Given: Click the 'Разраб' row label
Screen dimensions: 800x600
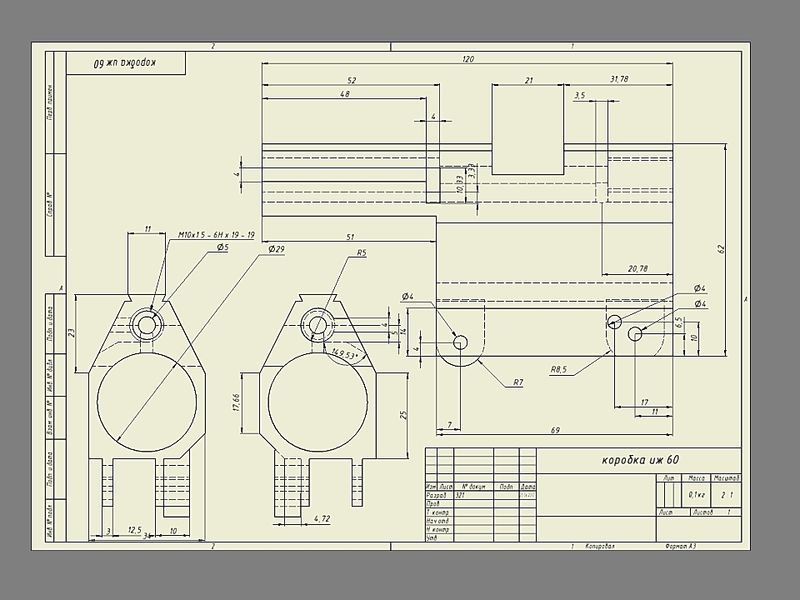Looking at the screenshot, I should coord(436,495).
